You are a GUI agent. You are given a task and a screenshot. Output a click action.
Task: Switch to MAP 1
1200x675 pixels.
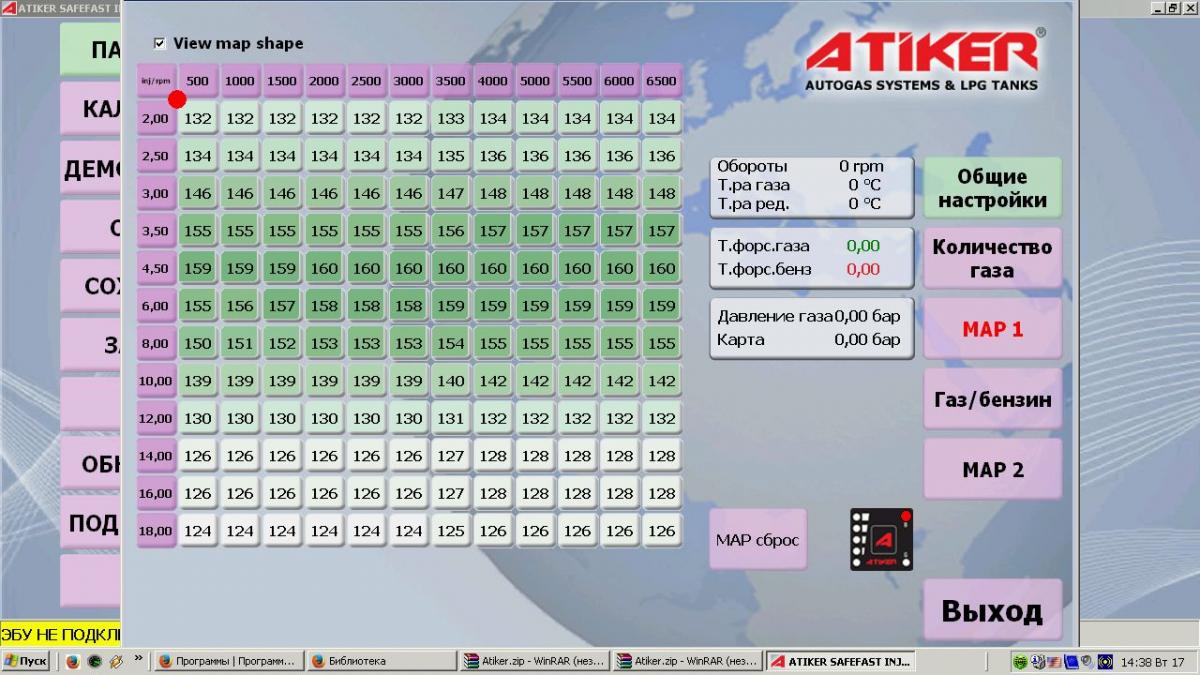992,329
